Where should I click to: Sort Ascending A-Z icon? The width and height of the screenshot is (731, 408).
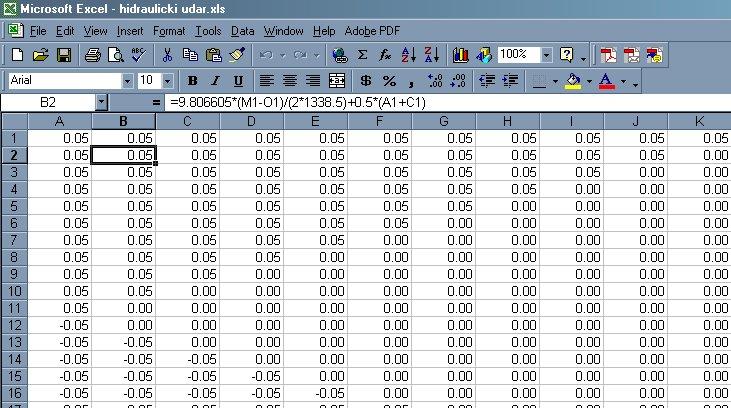pos(408,55)
